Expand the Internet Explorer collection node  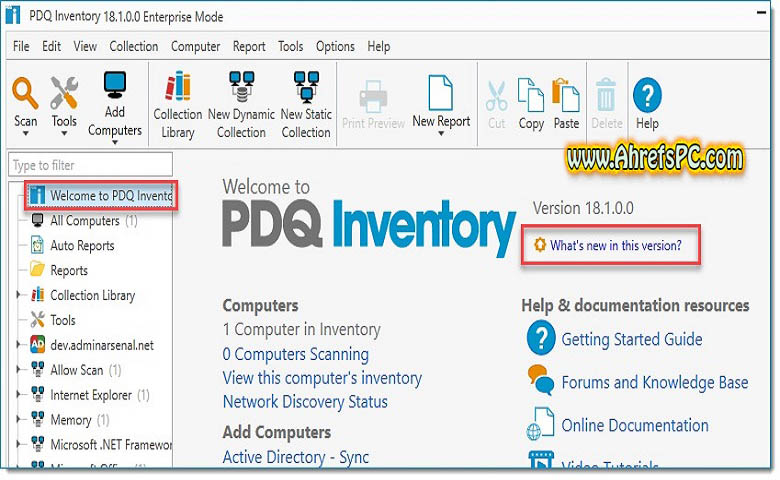18,394
